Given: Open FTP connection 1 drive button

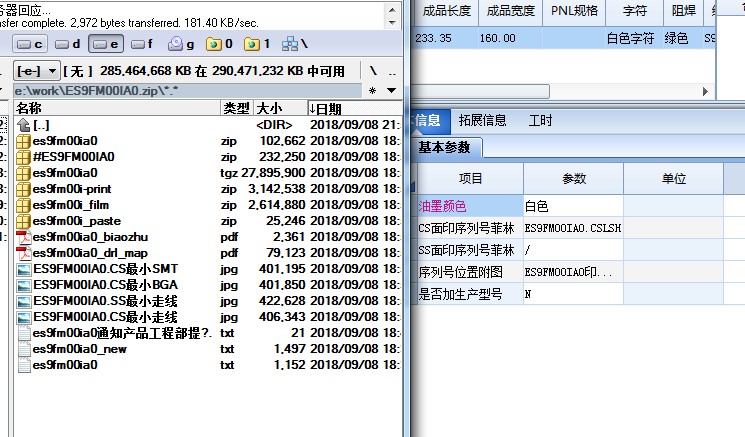Looking at the screenshot, I should pos(257,44).
